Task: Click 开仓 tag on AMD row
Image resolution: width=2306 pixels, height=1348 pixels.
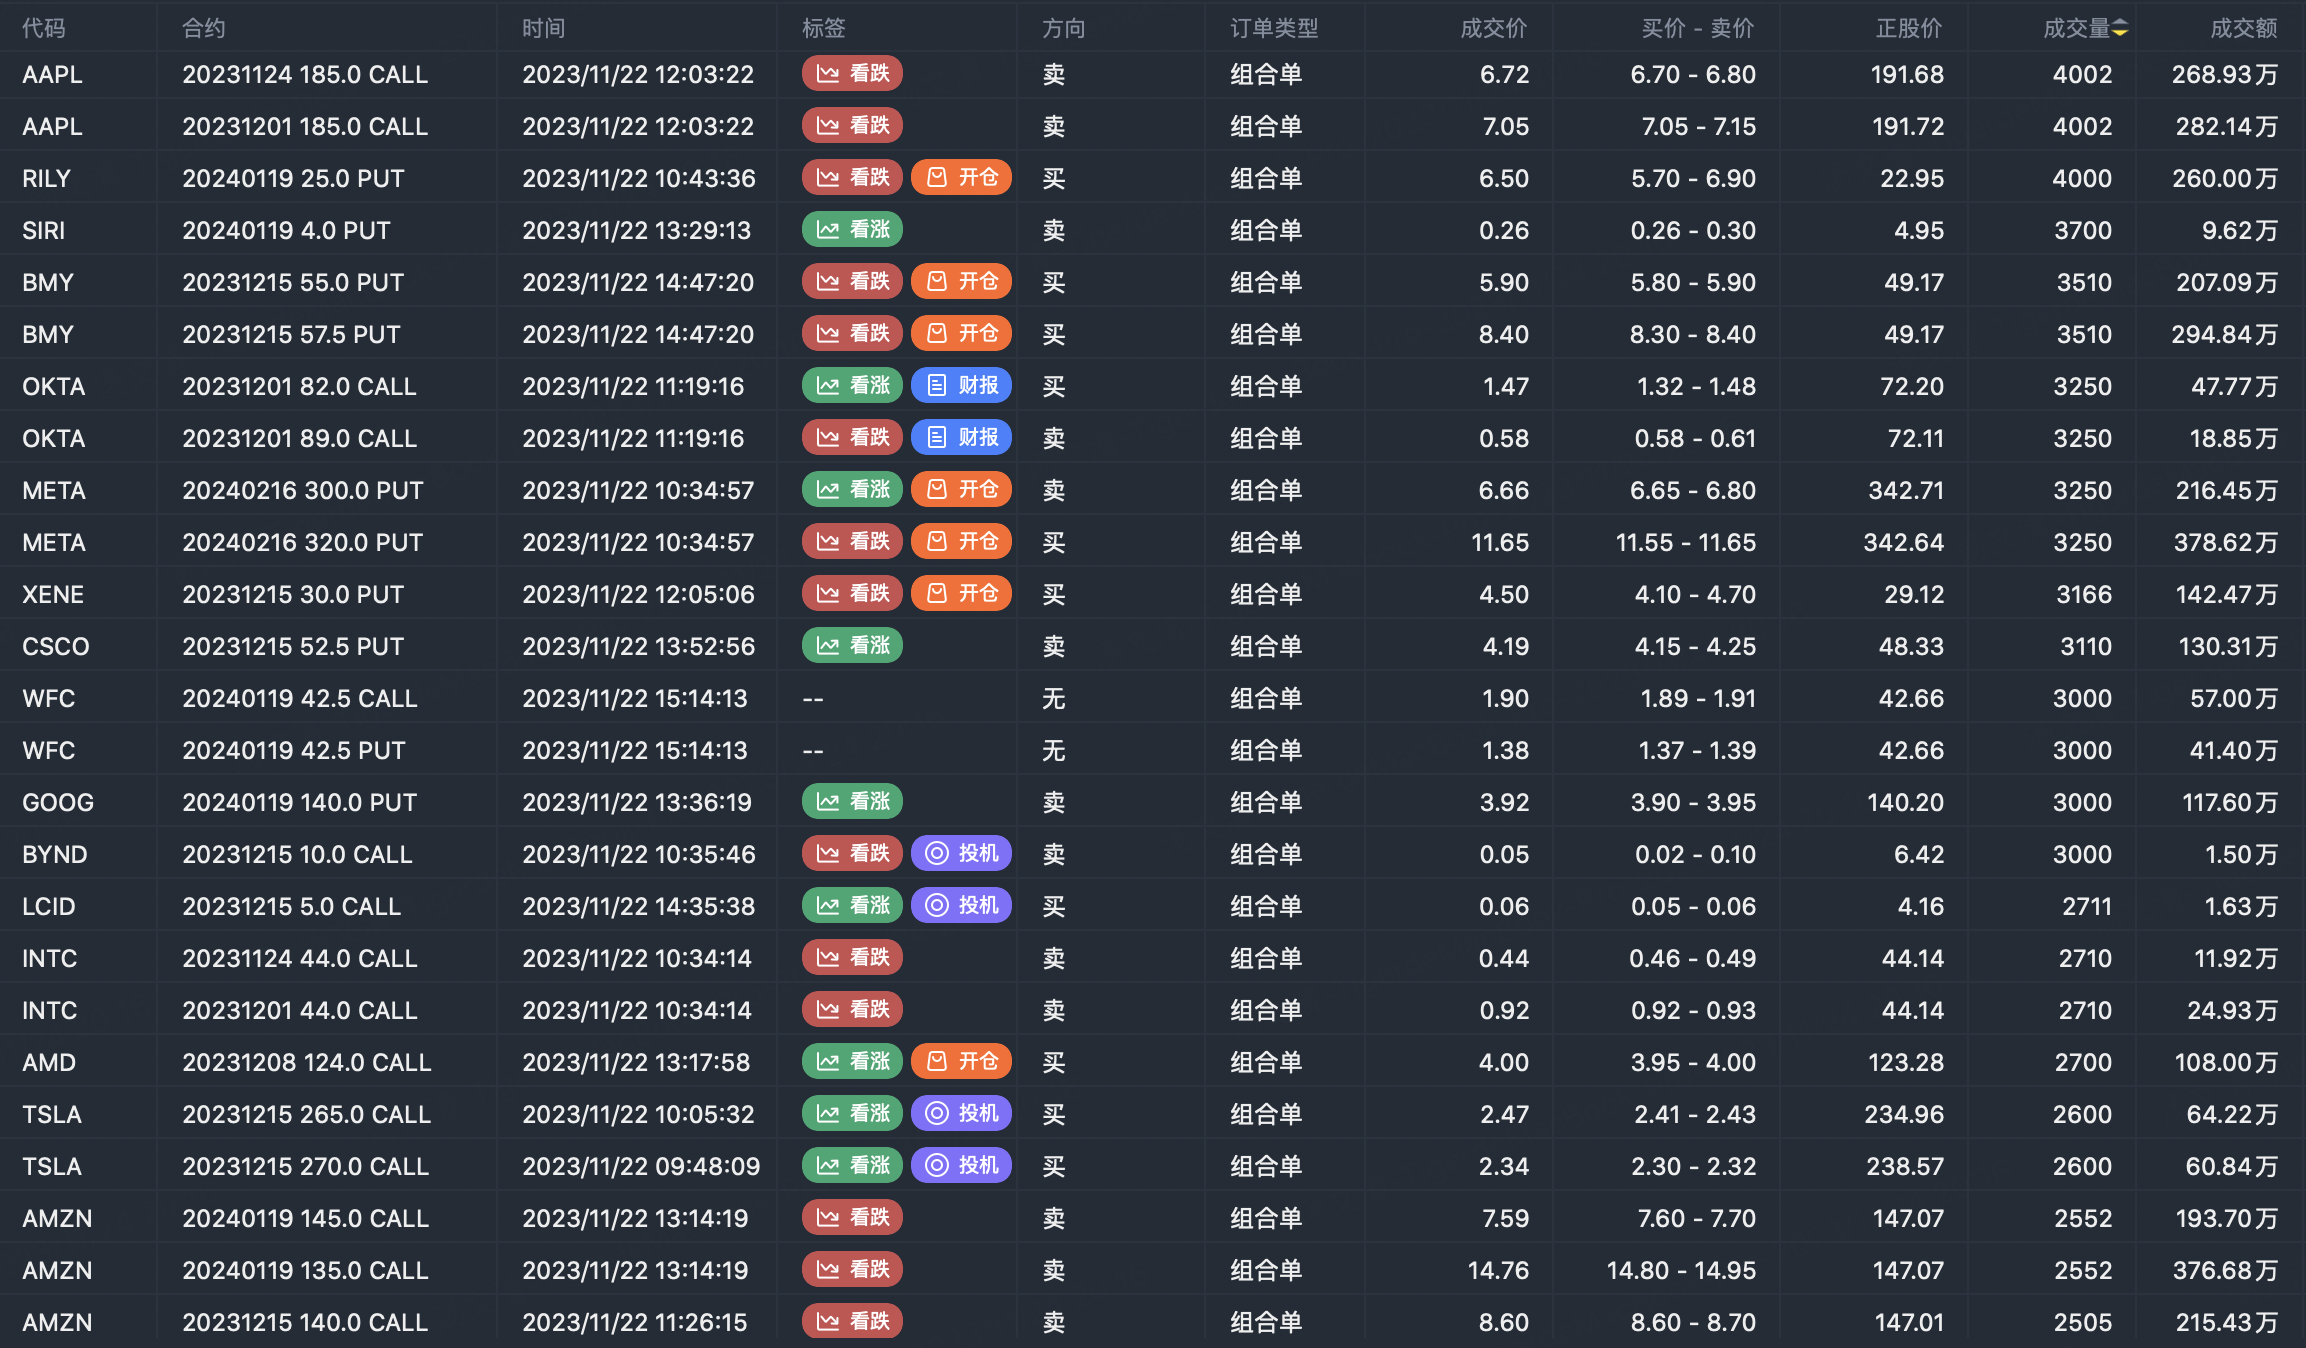Action: 961,1062
